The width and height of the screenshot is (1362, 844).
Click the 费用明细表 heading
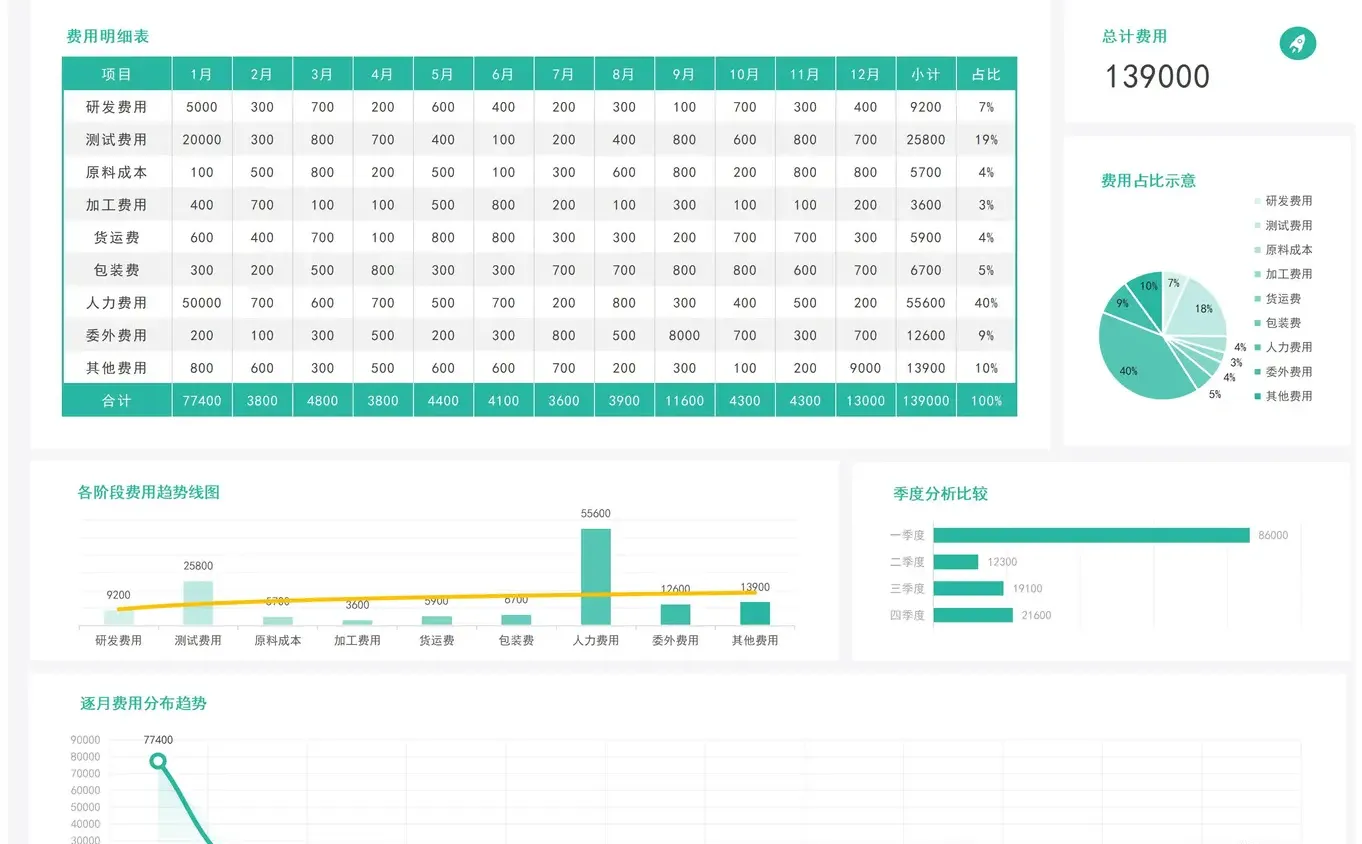pyautogui.click(x=108, y=37)
